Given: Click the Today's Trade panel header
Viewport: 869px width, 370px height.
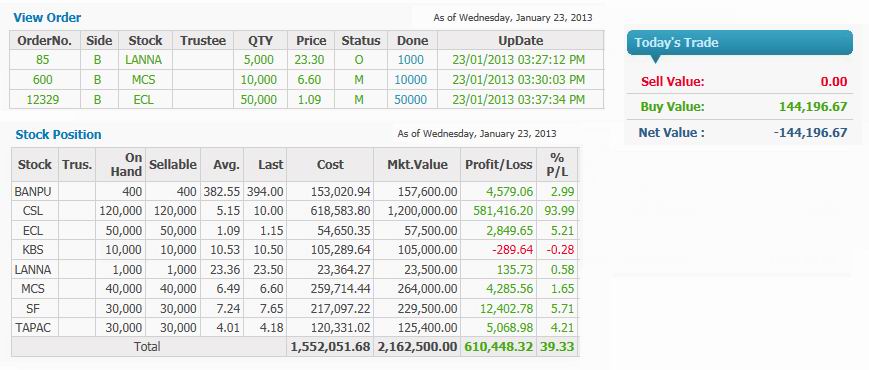Looking at the screenshot, I should click(740, 43).
